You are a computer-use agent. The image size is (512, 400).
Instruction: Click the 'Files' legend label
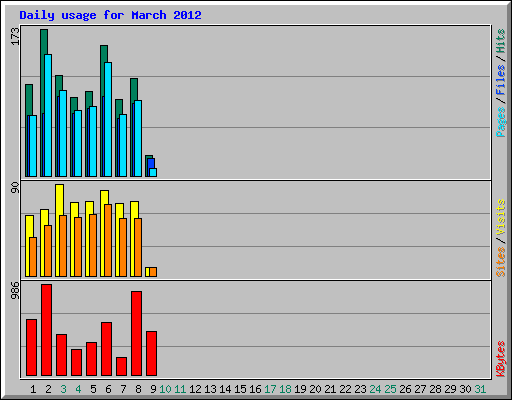[500, 80]
